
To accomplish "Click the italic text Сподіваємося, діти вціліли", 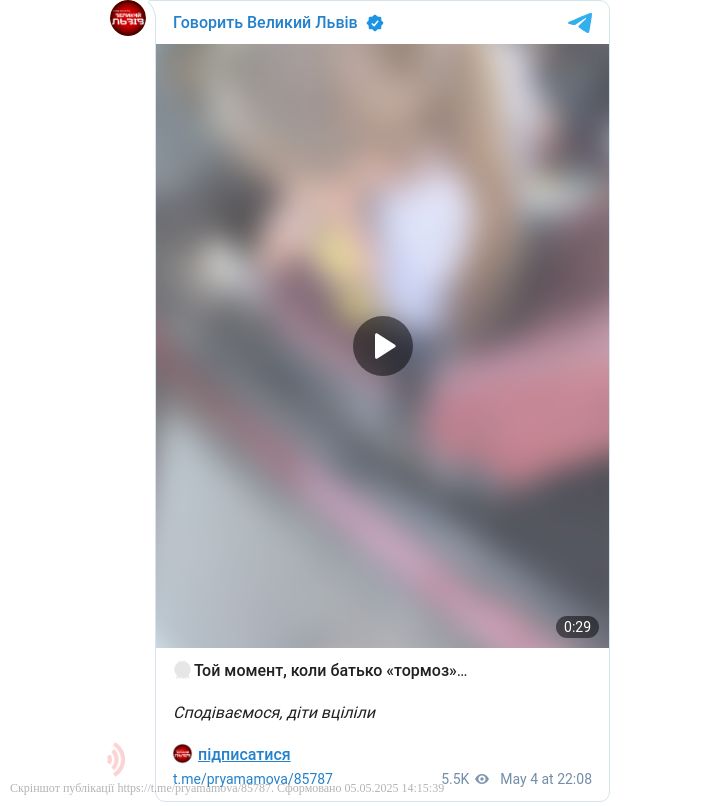I will (x=275, y=713).
